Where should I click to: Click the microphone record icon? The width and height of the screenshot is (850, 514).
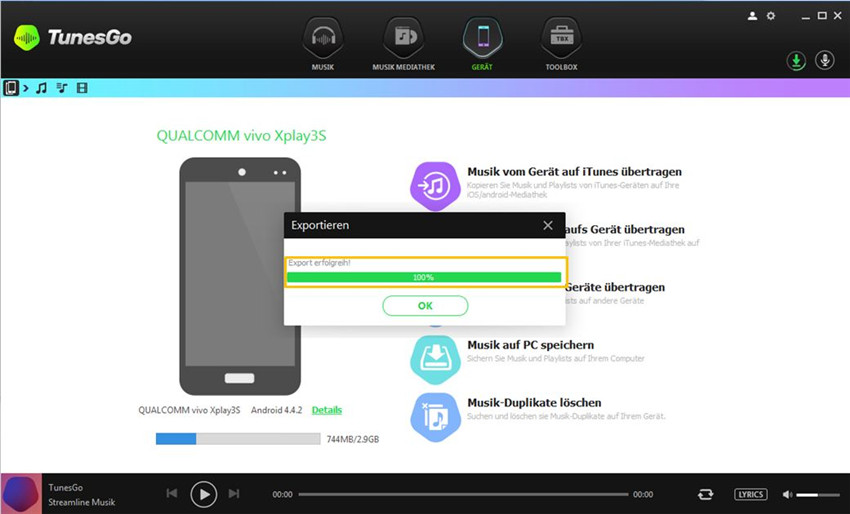point(825,60)
